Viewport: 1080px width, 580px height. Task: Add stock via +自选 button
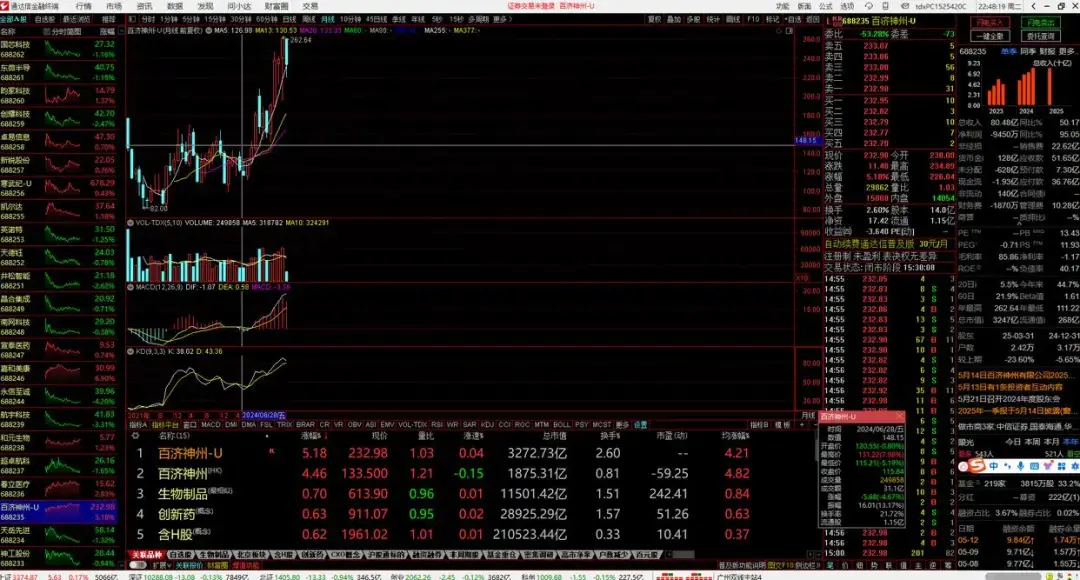[793, 19]
